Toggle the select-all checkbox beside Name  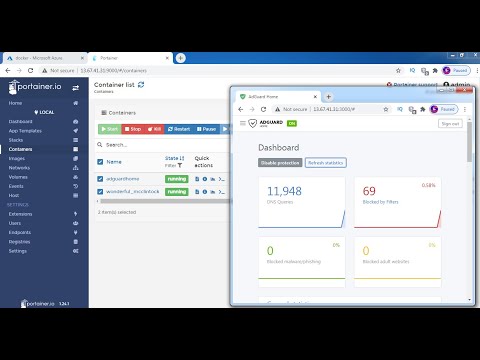100,162
